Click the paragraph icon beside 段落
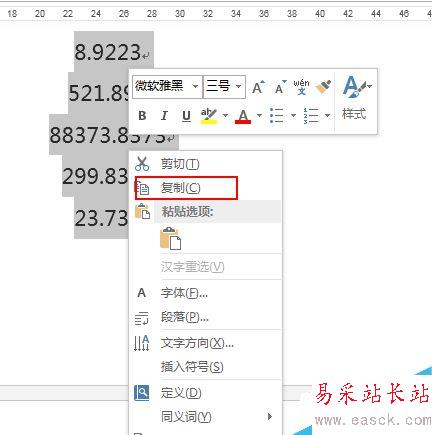The height and width of the screenshot is (435, 432). 142,318
